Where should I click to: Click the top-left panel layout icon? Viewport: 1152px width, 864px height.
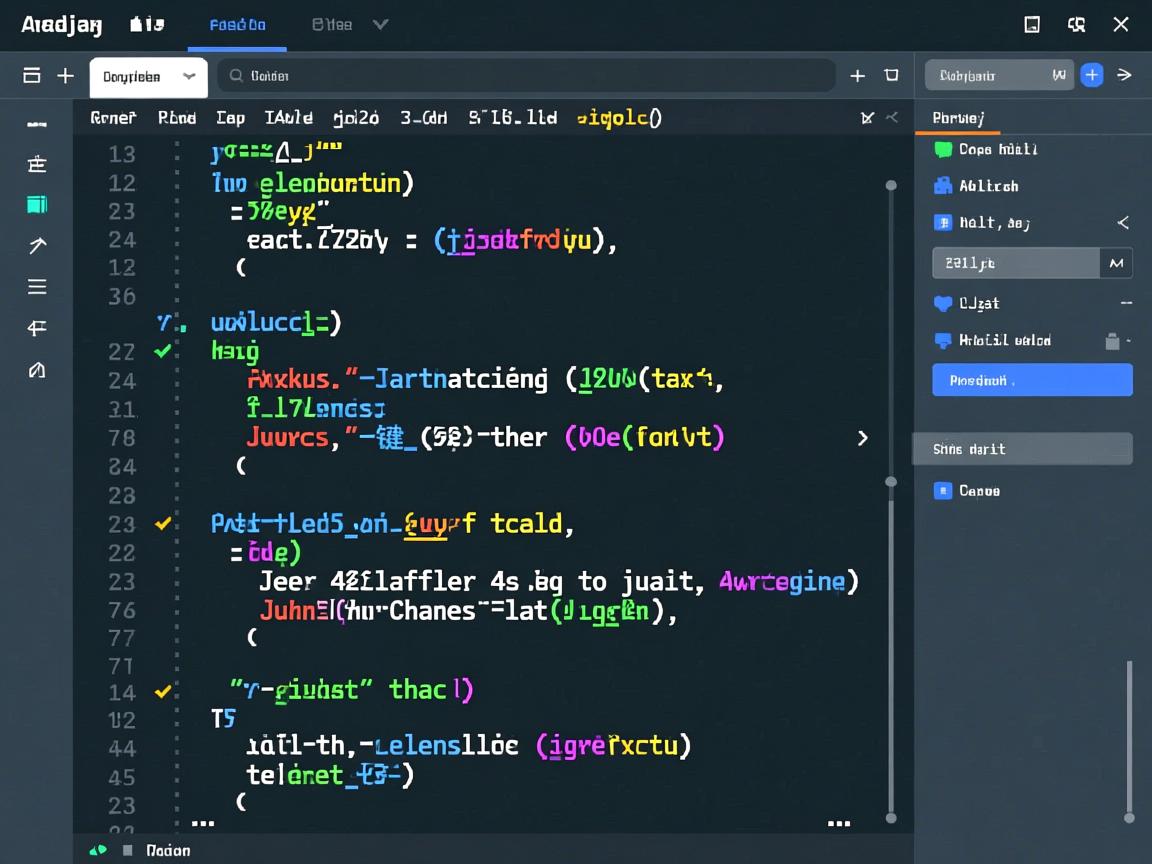click(32, 76)
